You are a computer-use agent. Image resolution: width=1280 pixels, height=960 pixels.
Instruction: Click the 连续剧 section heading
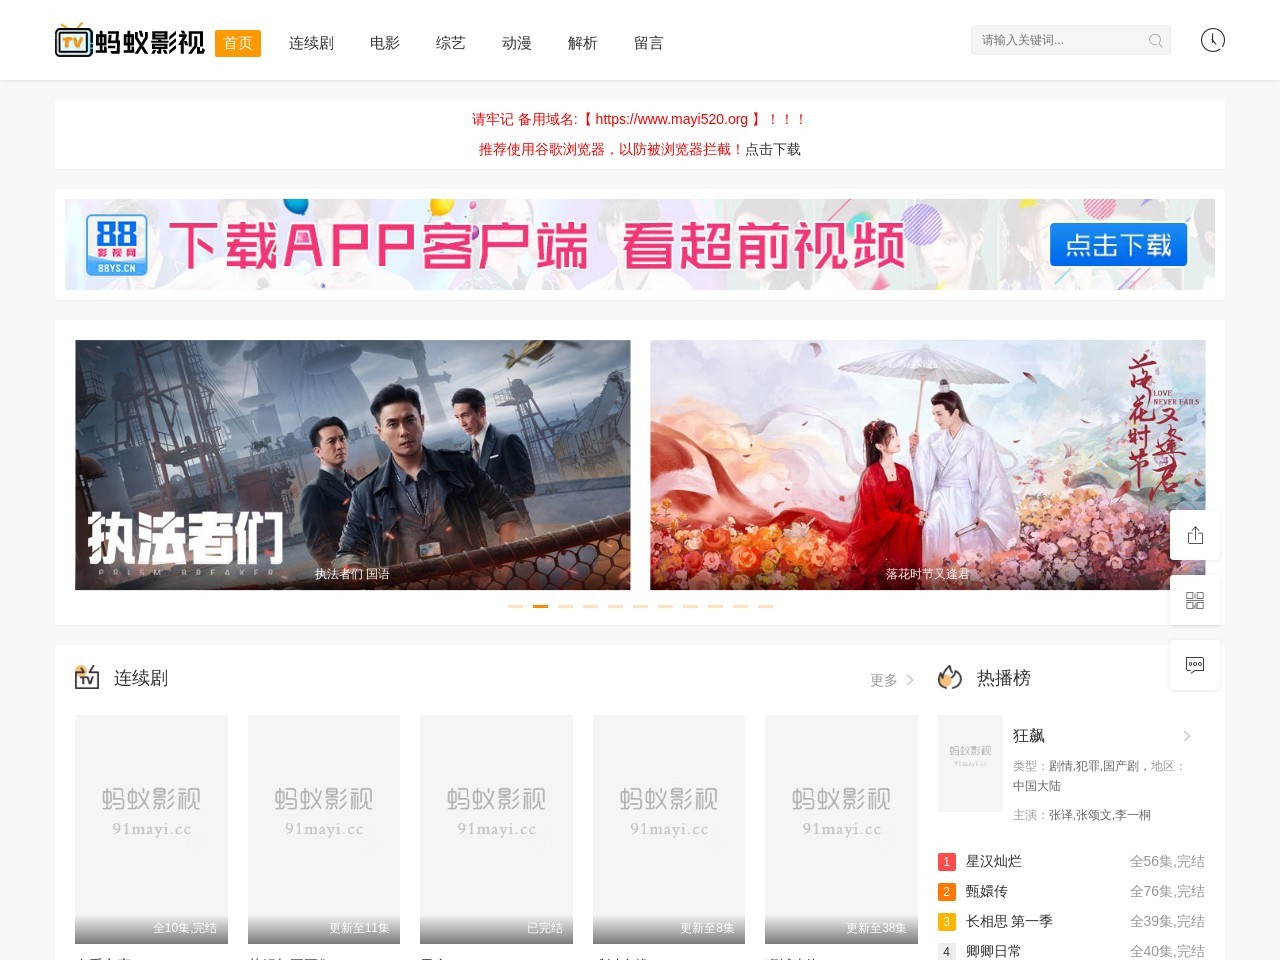(x=141, y=678)
